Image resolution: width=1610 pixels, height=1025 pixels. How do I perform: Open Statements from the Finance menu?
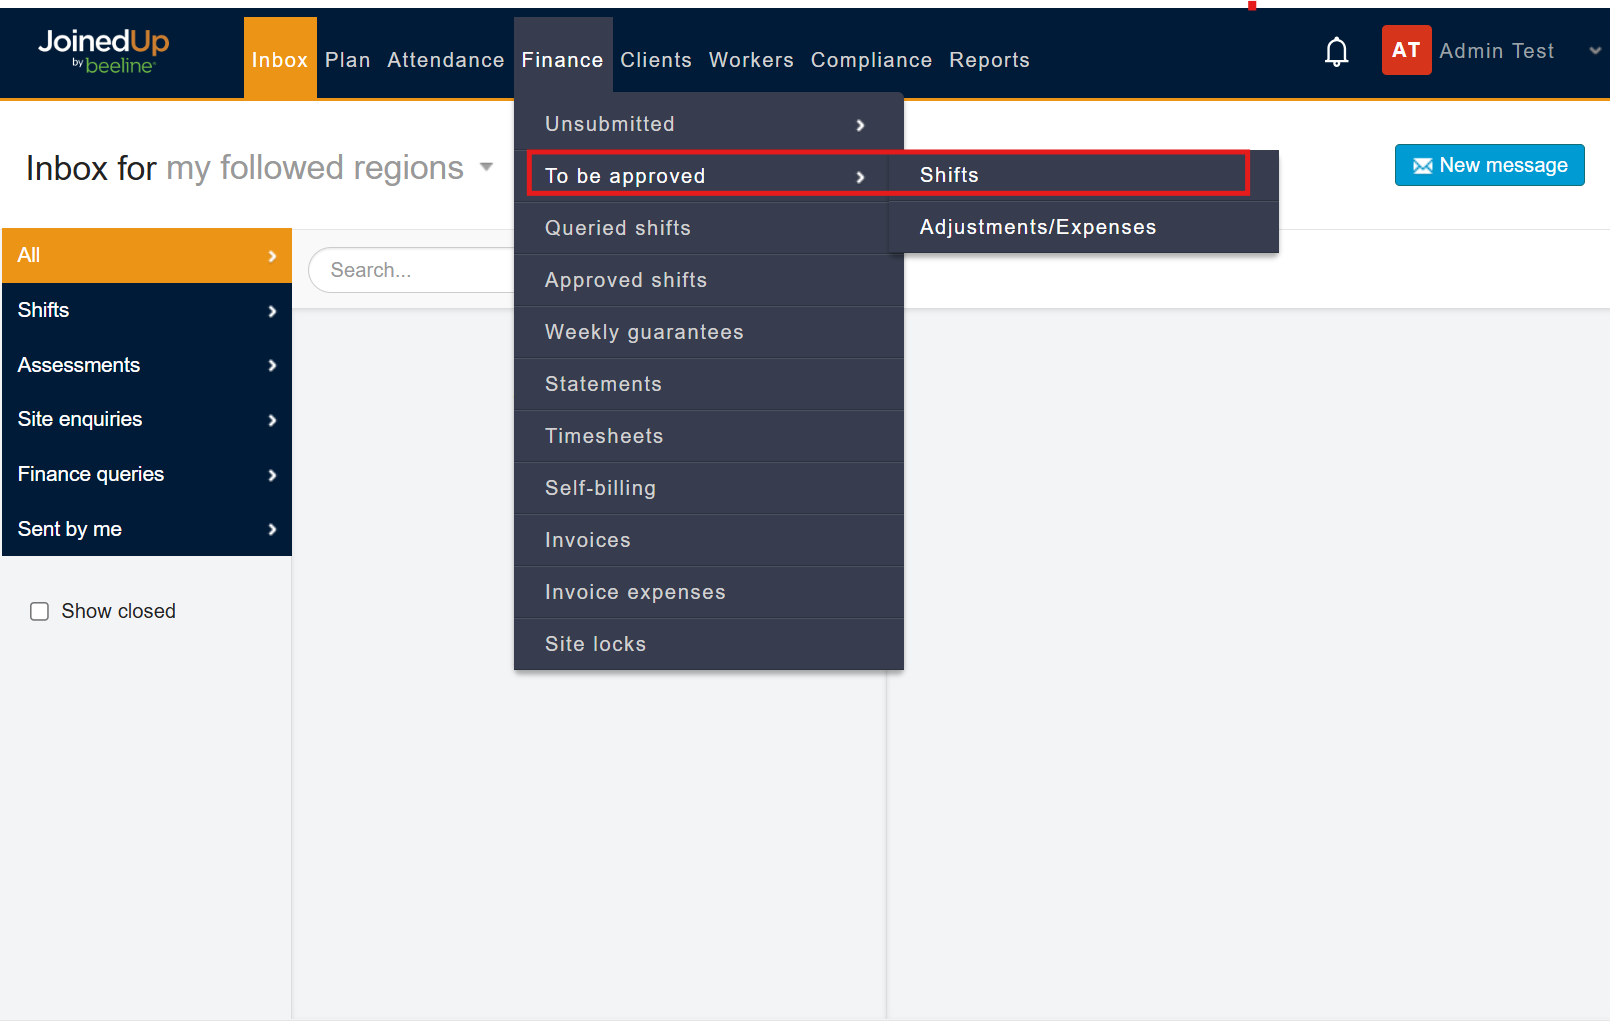pos(709,384)
